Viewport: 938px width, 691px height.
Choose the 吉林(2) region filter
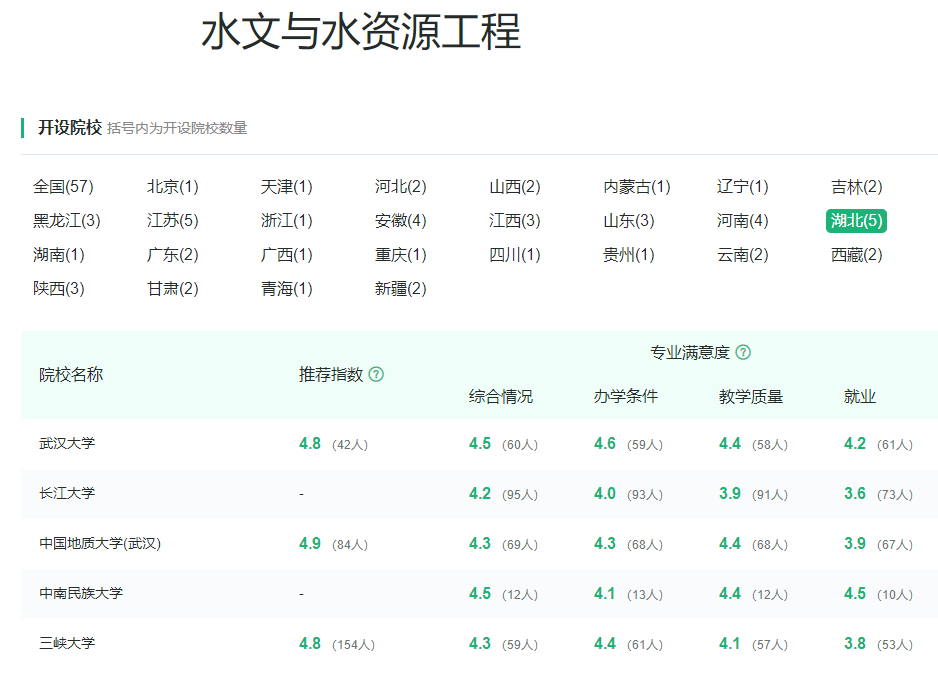click(857, 187)
